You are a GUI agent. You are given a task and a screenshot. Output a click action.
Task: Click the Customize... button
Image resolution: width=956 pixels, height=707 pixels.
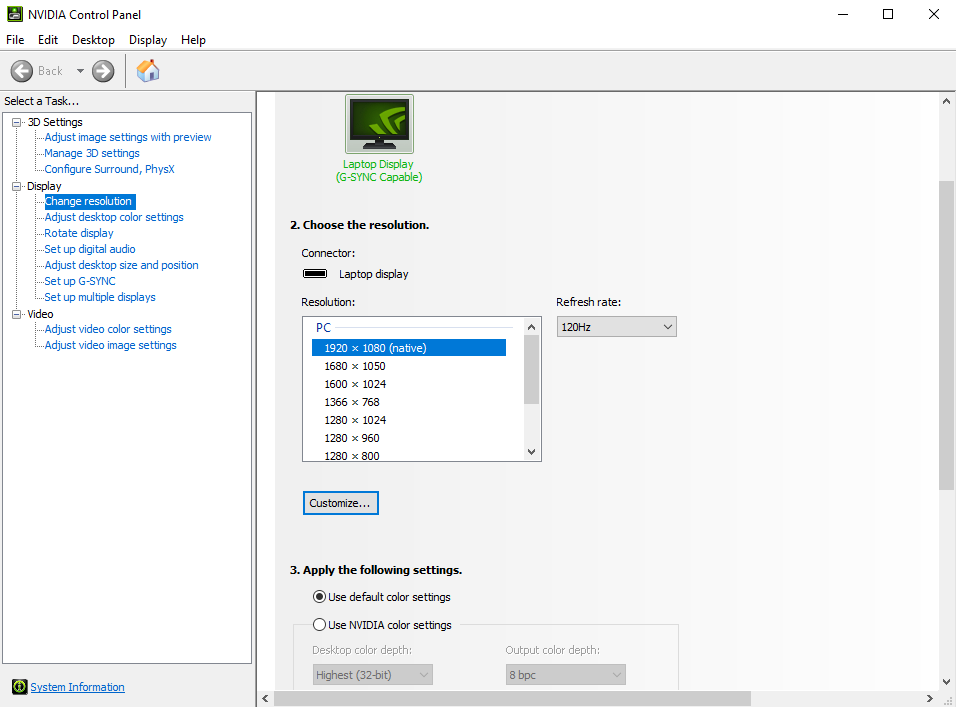pos(340,503)
